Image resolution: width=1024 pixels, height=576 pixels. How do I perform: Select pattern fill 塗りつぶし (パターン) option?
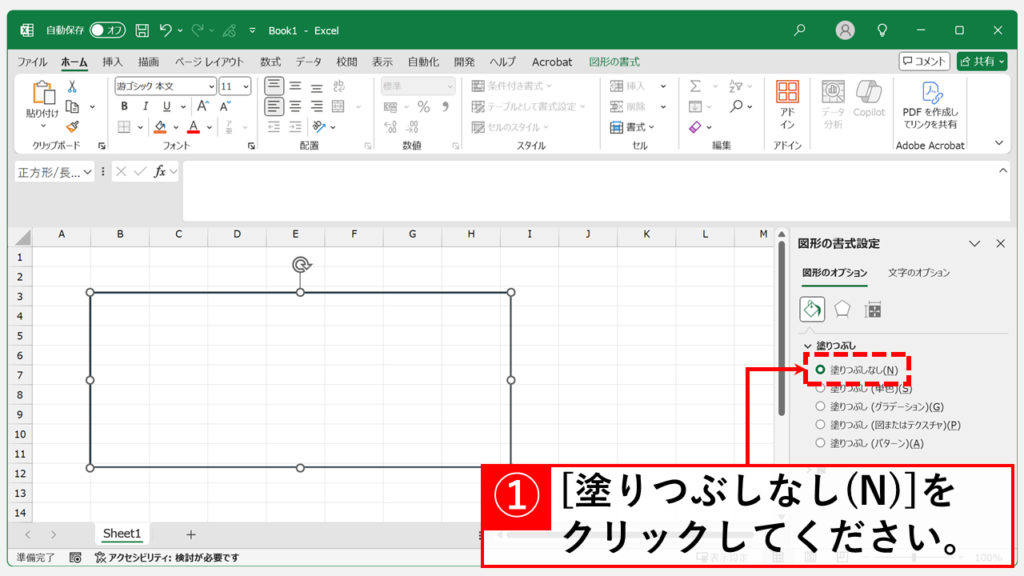pos(821,443)
